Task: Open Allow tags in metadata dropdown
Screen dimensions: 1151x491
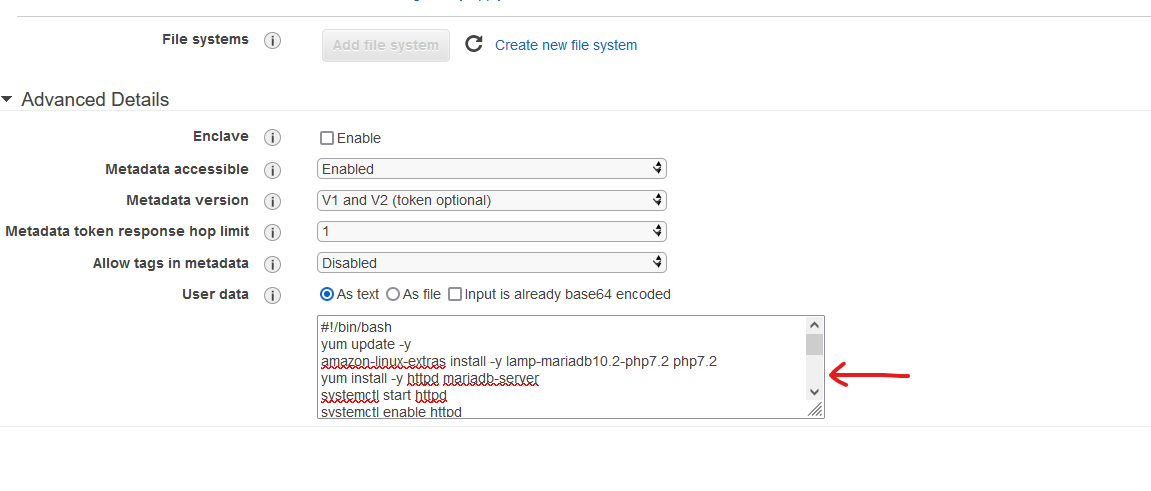Action: pos(491,263)
